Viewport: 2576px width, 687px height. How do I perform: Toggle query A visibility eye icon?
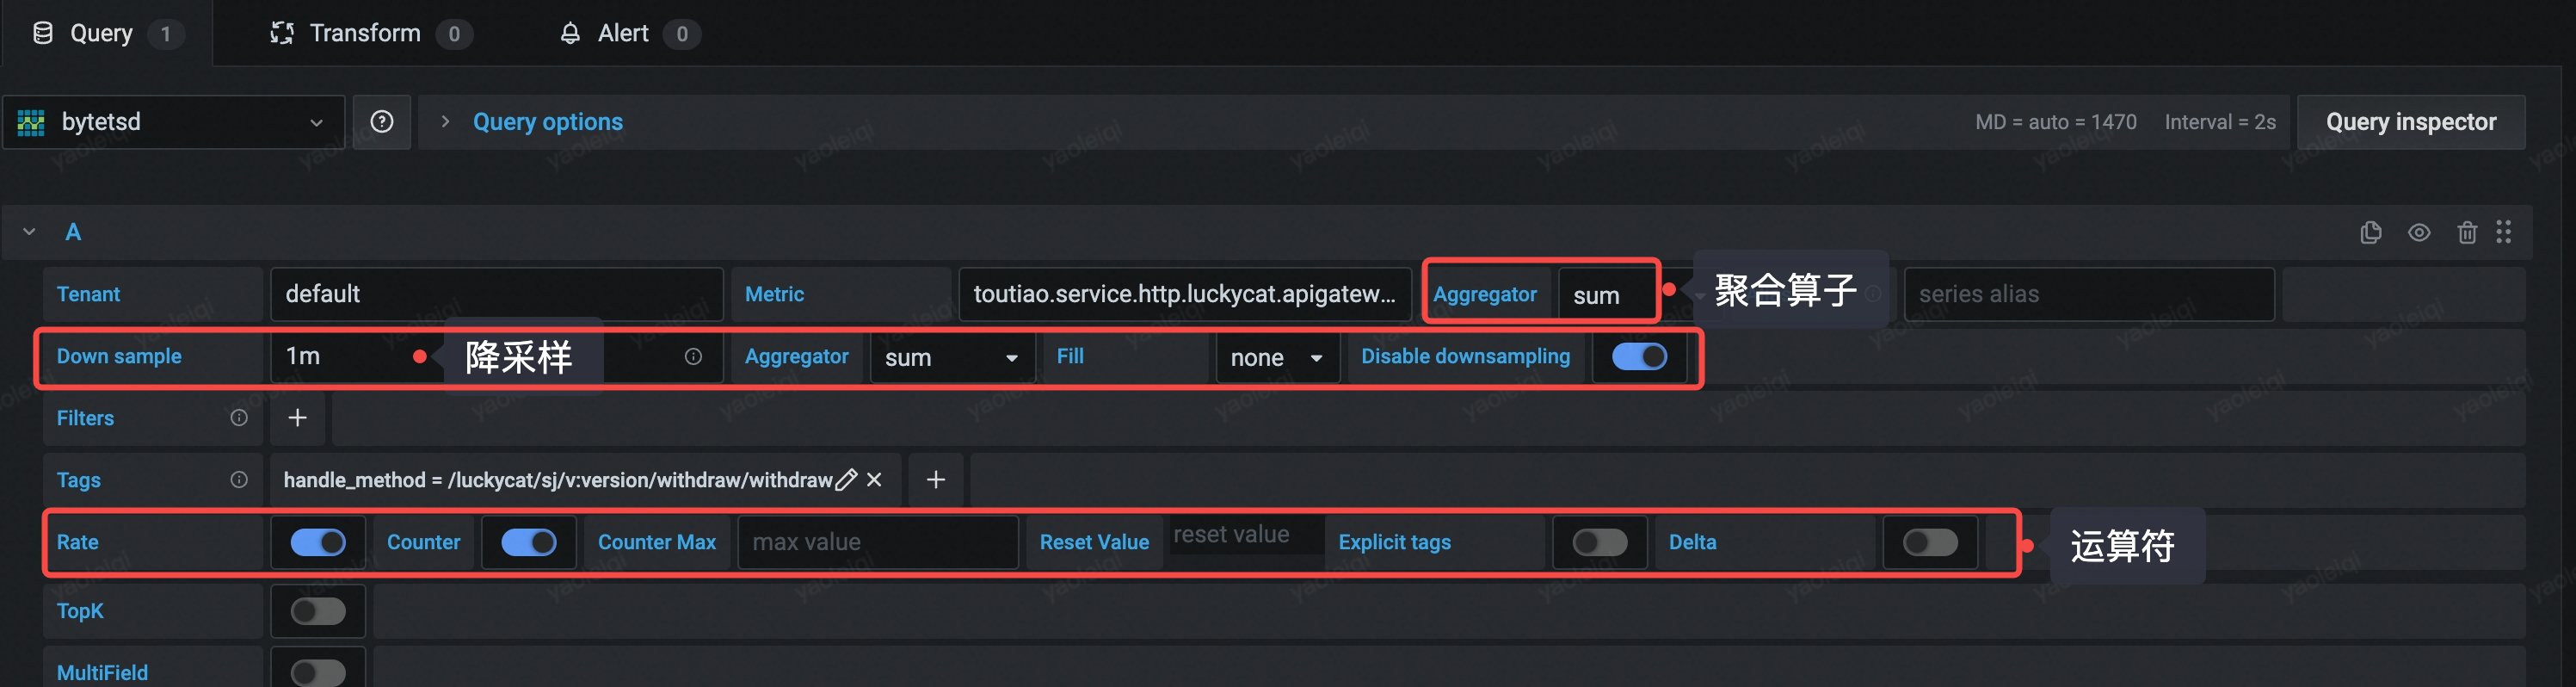[x=2419, y=233]
